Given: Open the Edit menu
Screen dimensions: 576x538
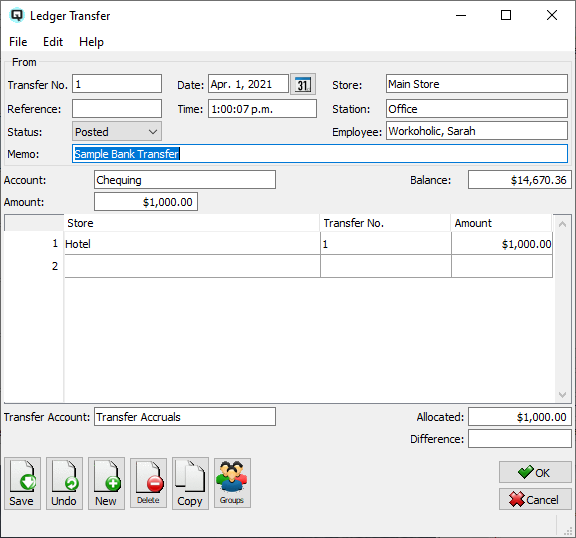Looking at the screenshot, I should point(53,42).
